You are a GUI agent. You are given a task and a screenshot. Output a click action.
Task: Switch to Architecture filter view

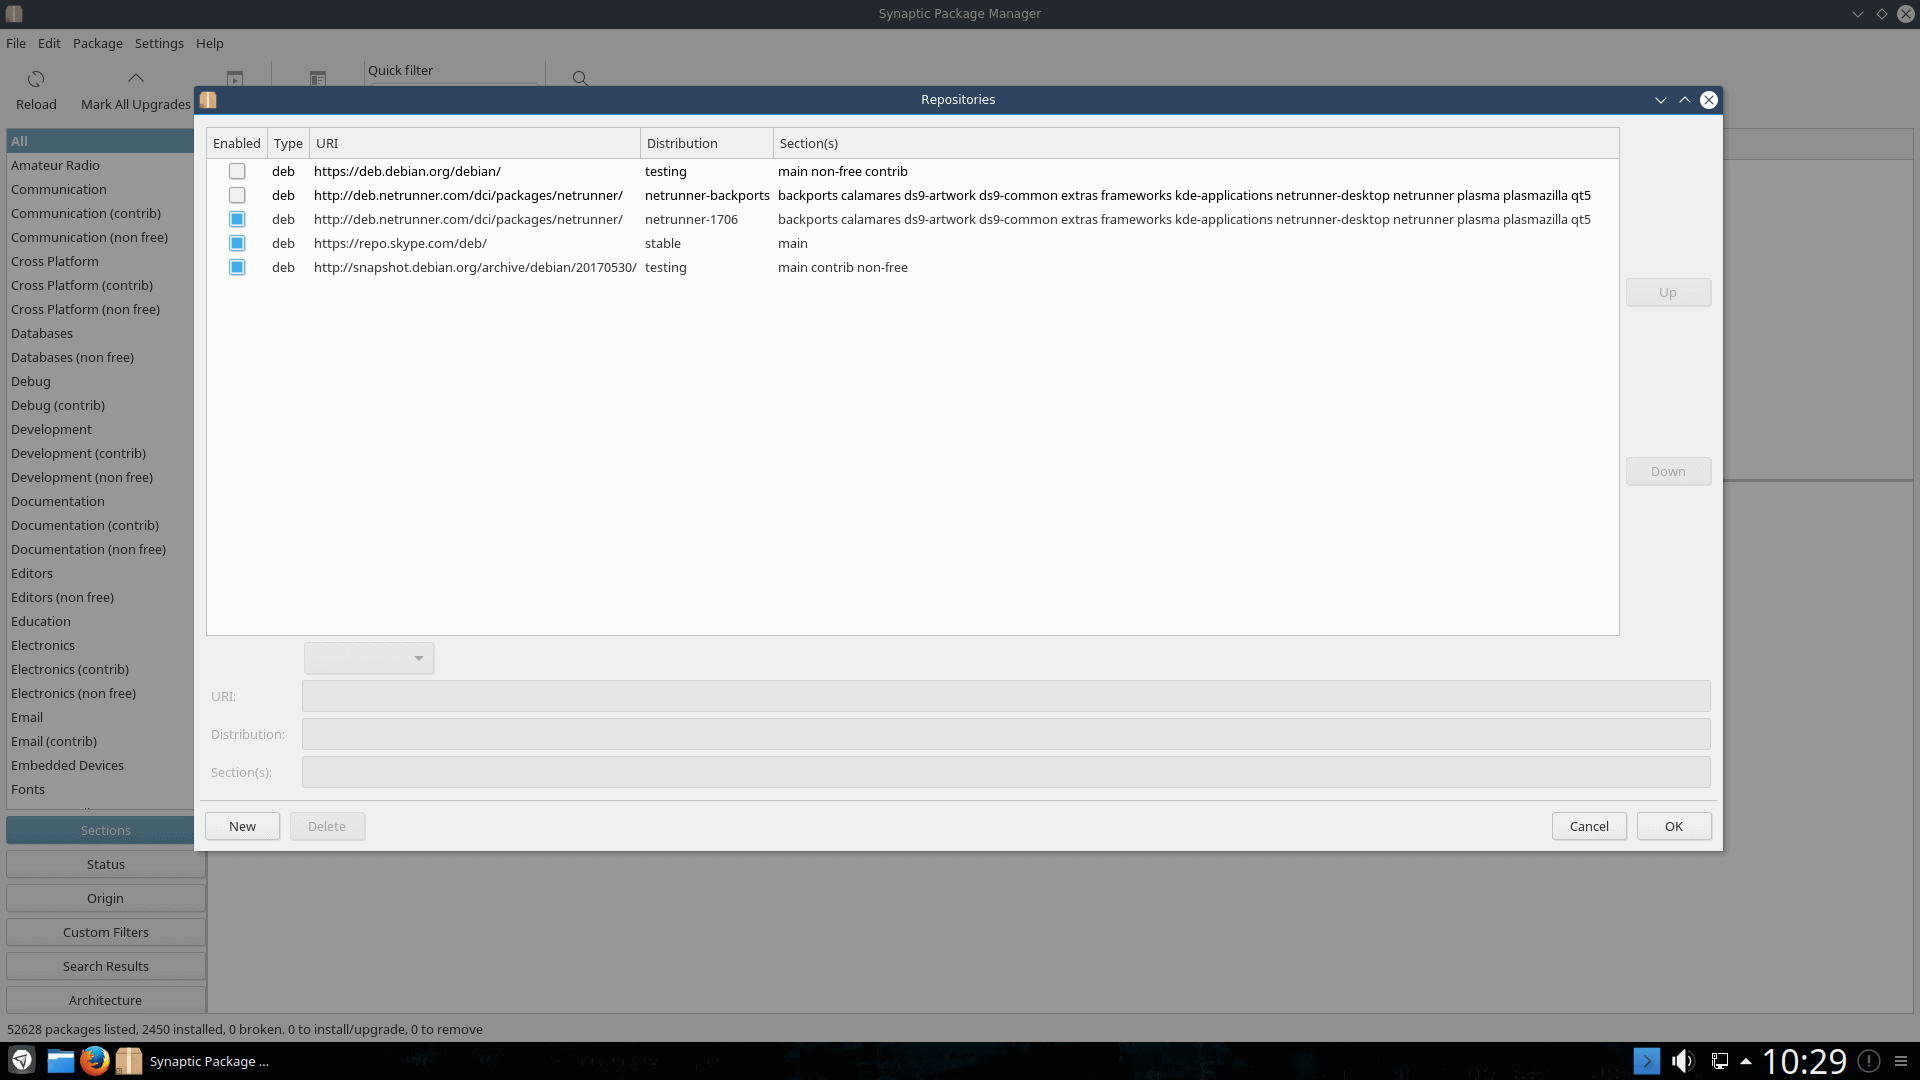click(106, 1000)
